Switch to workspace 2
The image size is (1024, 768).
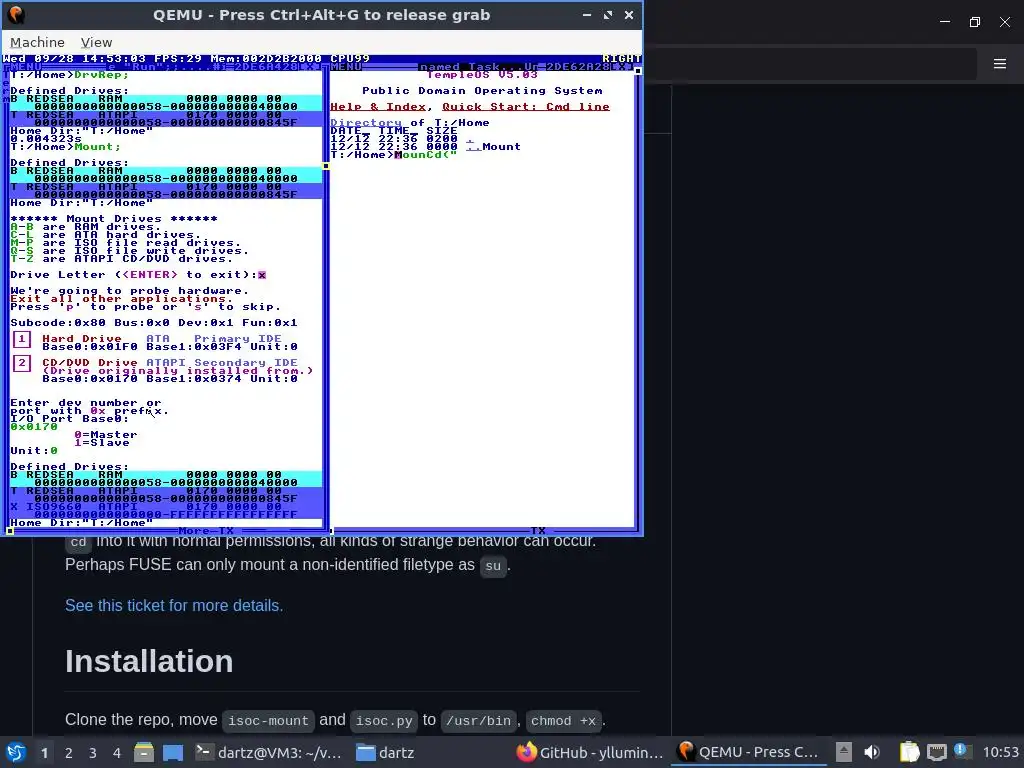pos(69,753)
